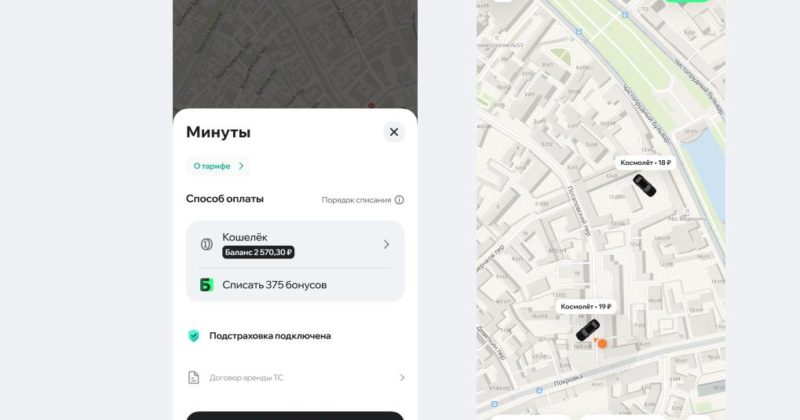The image size is (800, 420).
Task: Select the Кошелёк wallet coin icon
Action: click(x=207, y=244)
